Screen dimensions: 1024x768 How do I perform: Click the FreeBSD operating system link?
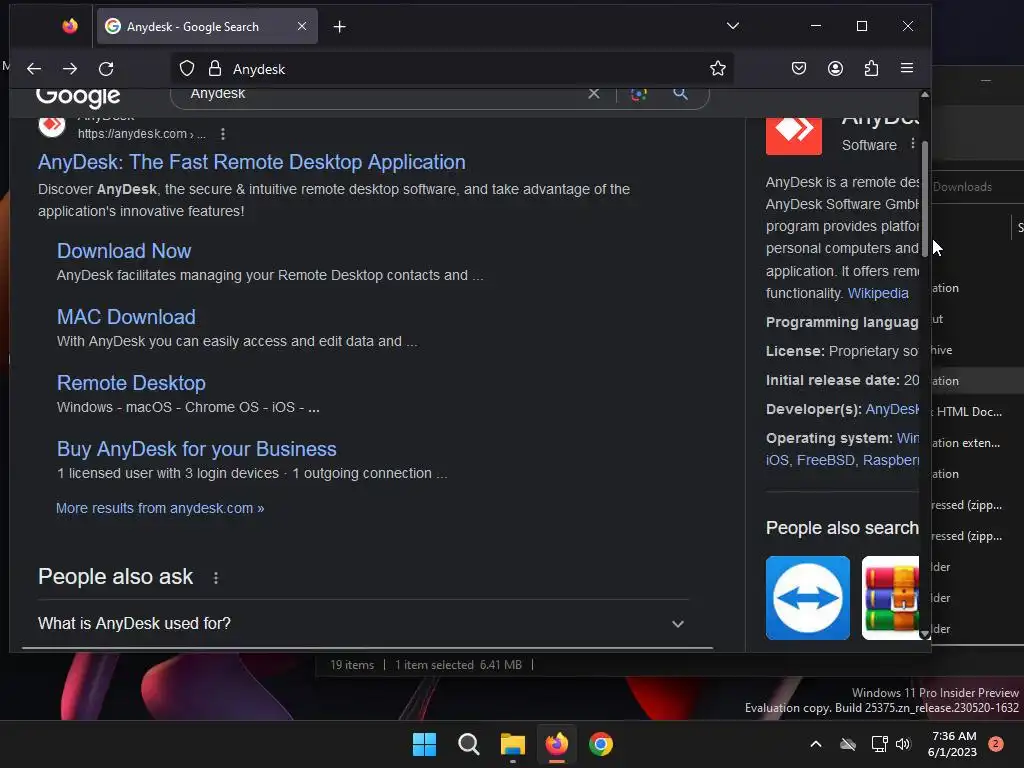point(825,460)
